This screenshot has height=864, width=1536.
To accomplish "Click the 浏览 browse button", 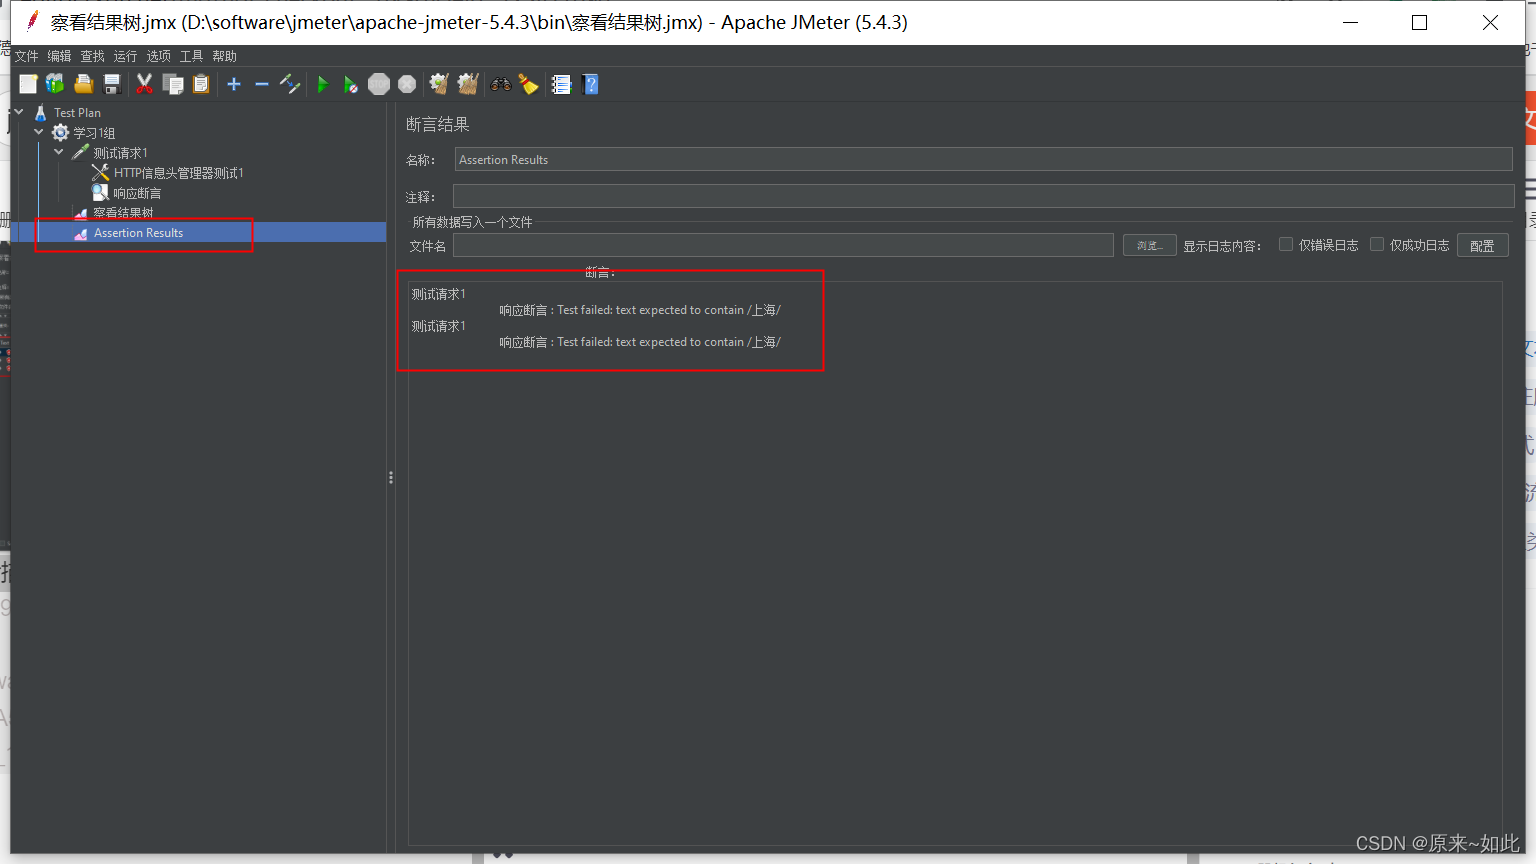I will pos(1149,245).
